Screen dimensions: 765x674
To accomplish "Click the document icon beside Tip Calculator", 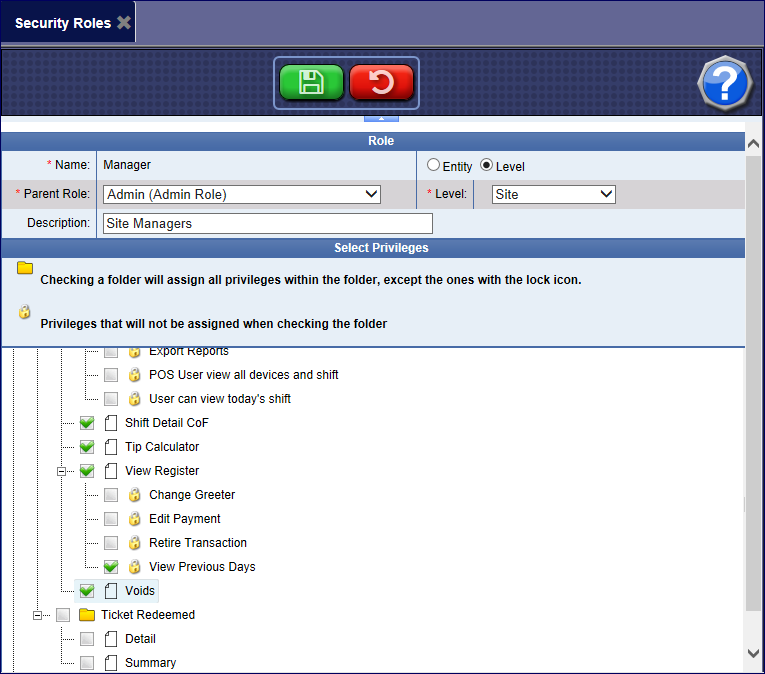I will pos(111,447).
